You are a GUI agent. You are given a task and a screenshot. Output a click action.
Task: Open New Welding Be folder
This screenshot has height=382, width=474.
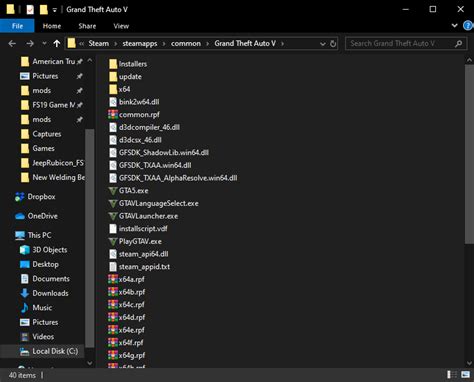[52, 177]
